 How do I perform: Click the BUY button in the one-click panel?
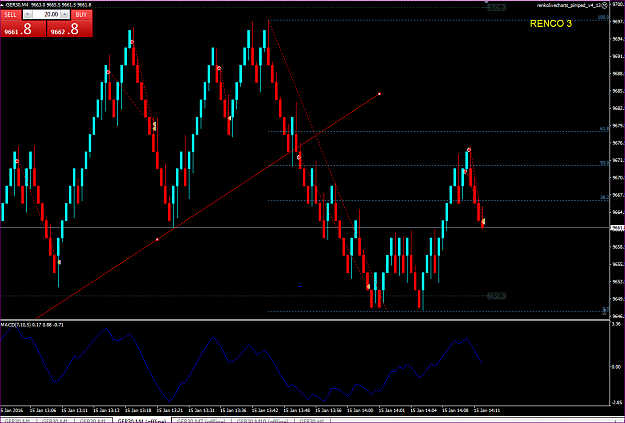coord(81,15)
